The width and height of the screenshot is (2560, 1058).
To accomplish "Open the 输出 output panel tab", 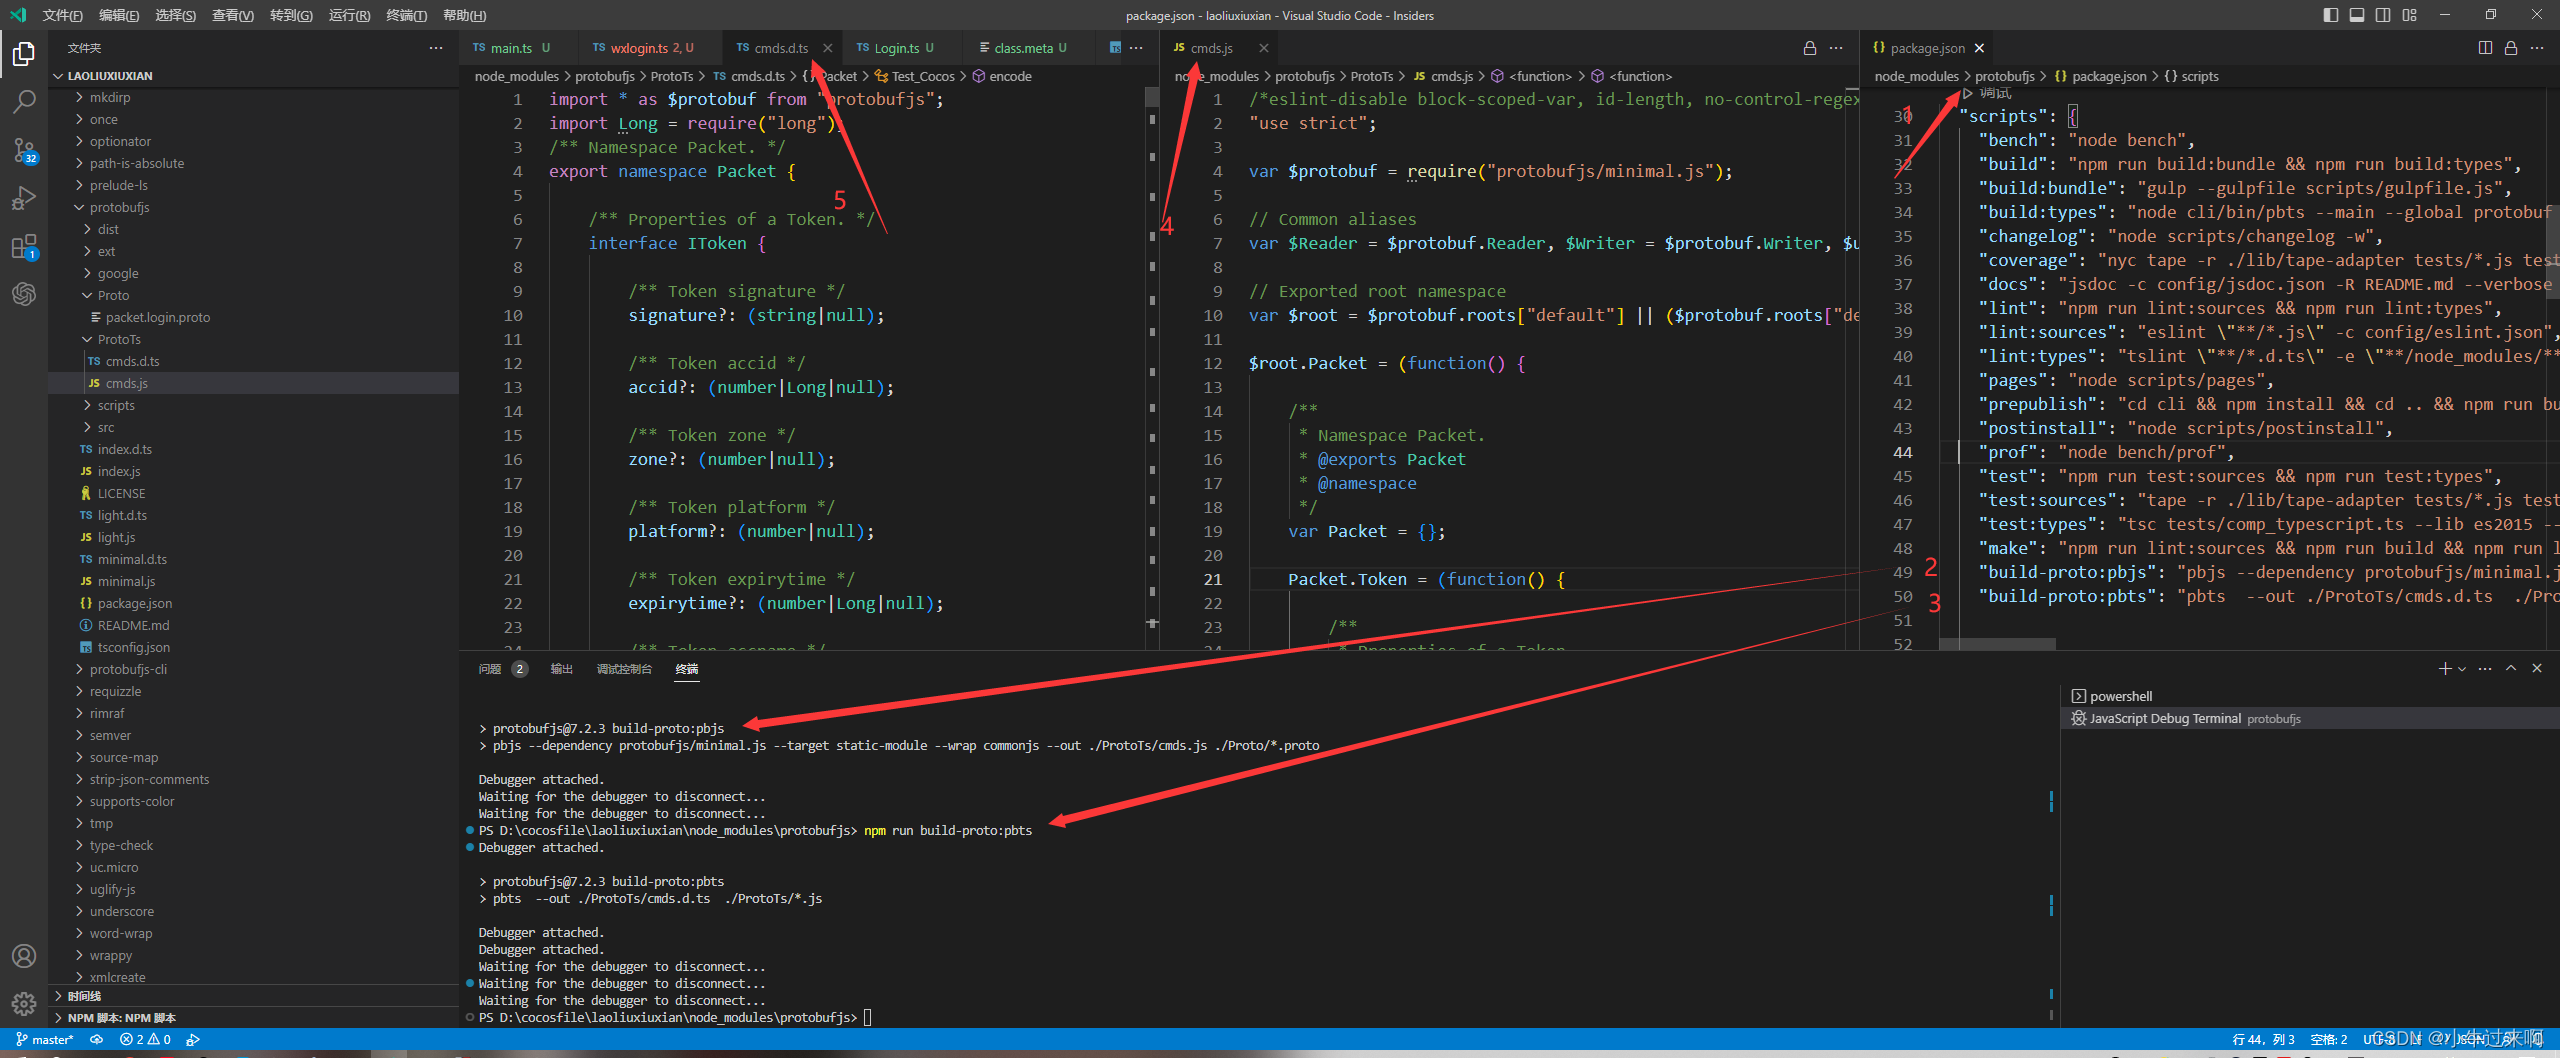I will [561, 669].
